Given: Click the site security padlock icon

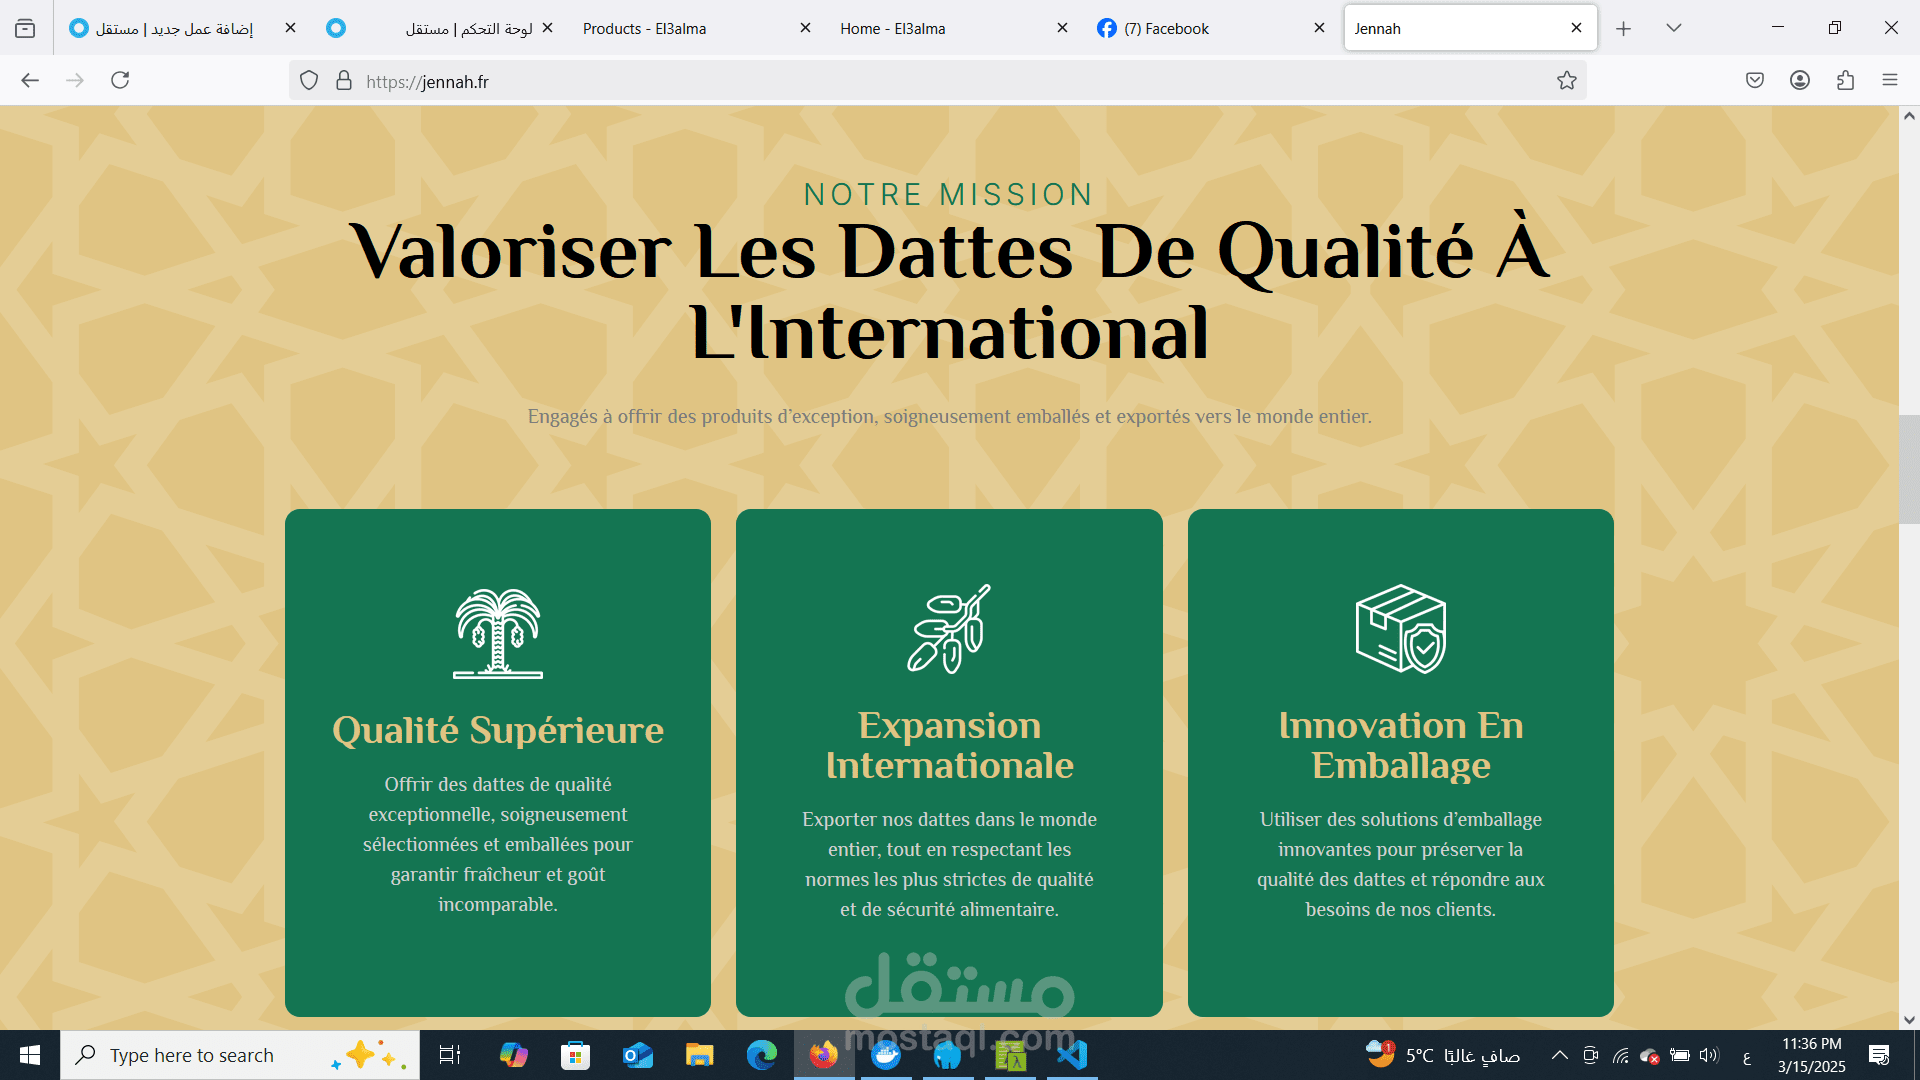Looking at the screenshot, I should click(344, 81).
